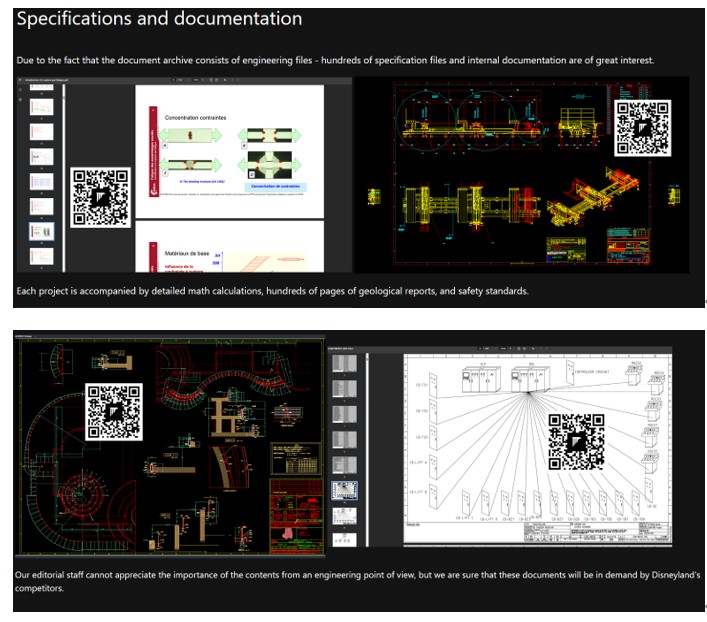Click blue 'Concentration de contrainte' caption box
Image resolution: width=707 pixels, height=622 pixels.
tap(275, 186)
